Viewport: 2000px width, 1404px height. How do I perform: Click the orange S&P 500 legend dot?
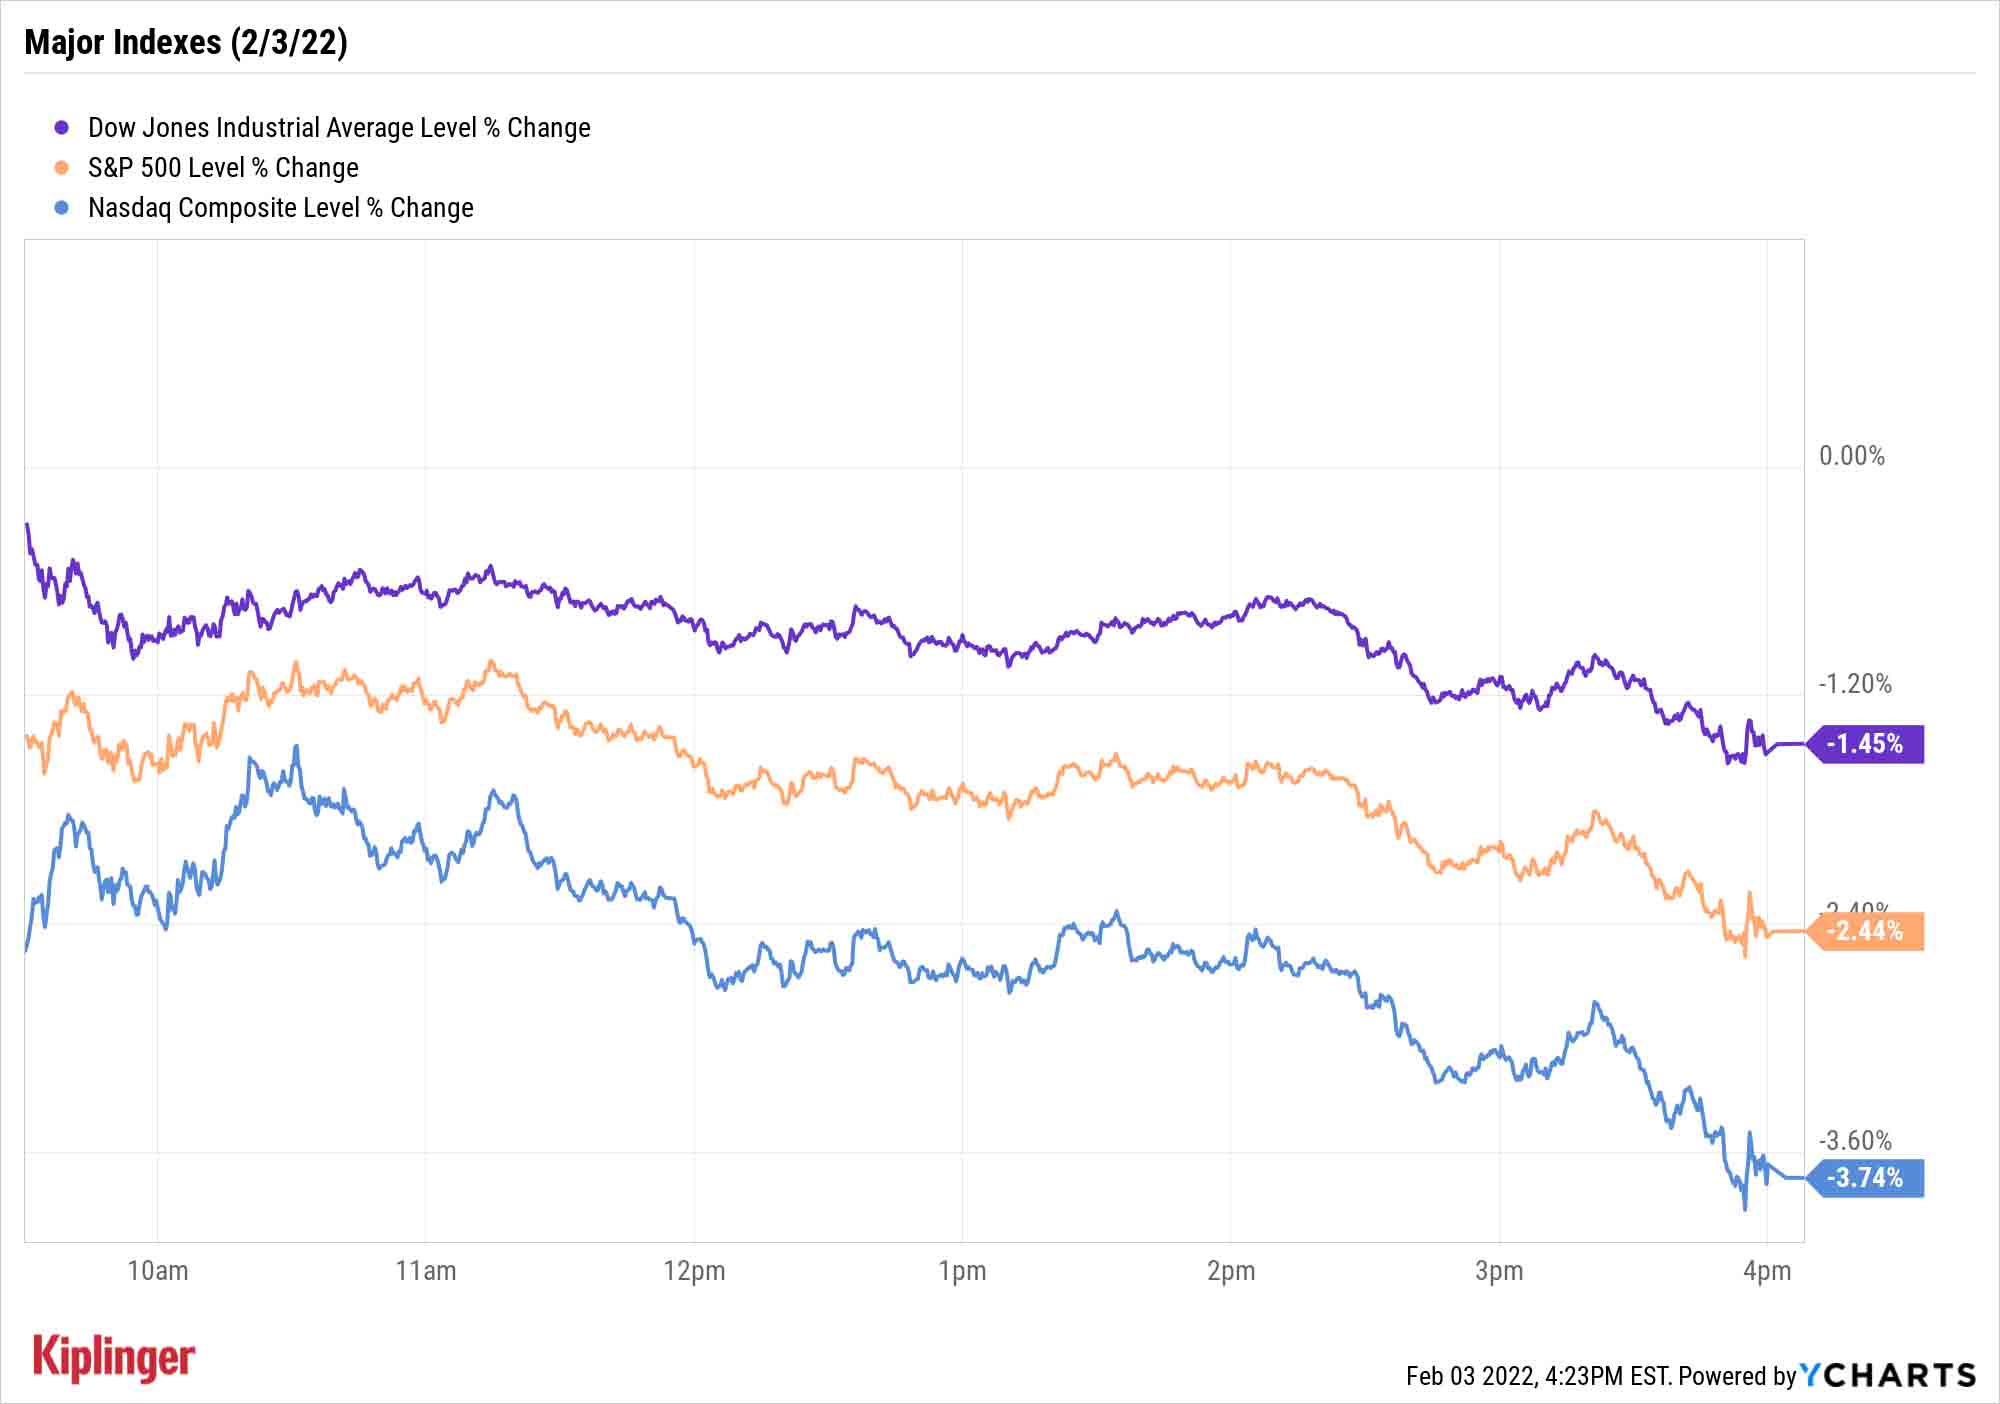click(62, 168)
